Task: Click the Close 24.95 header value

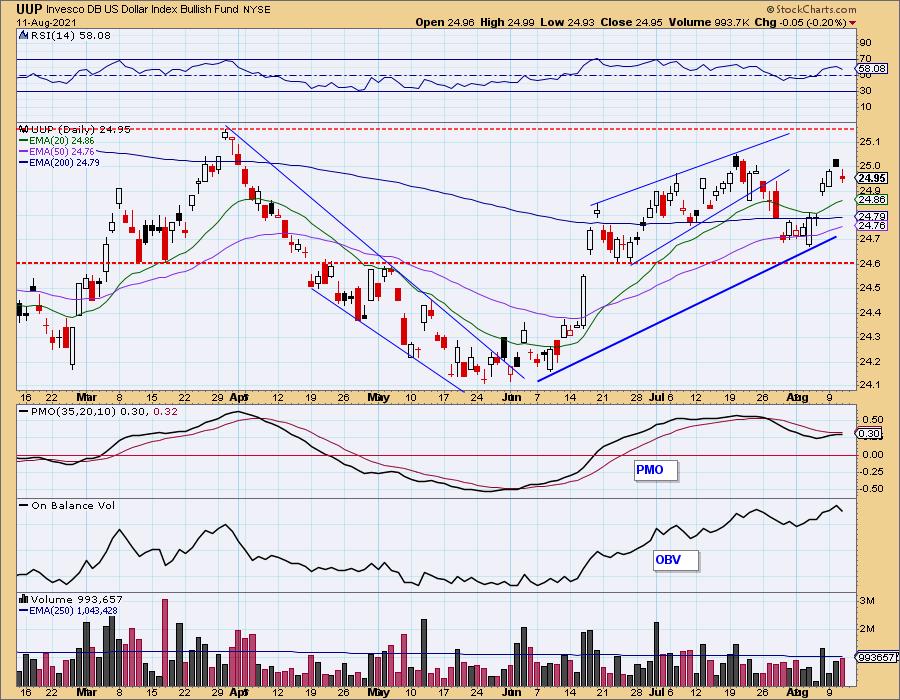Action: [x=631, y=22]
